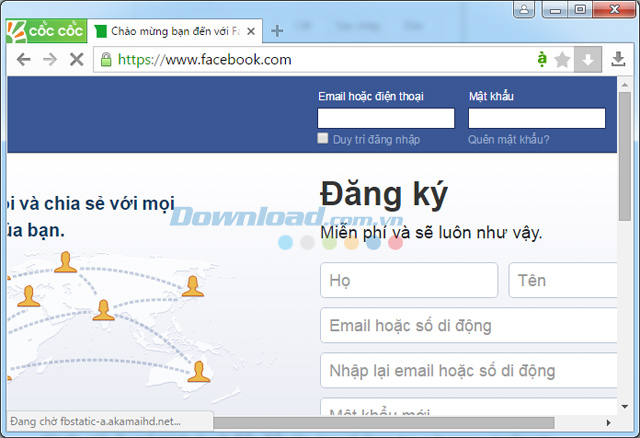Click the Nhập lại email hoặc số di động field

(x=469, y=370)
